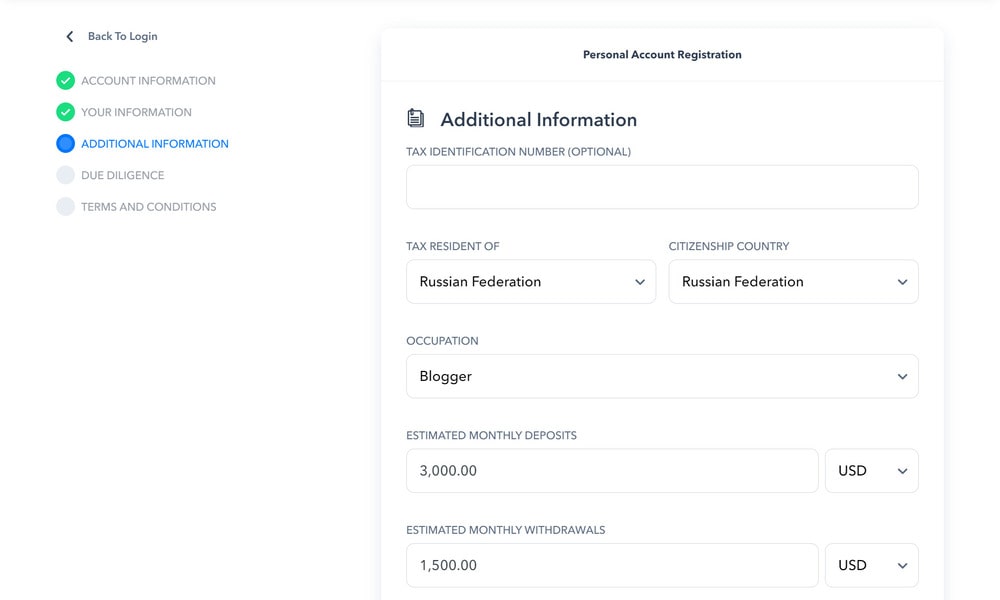Viewport: 1000px width, 600px height.
Task: Focus the Tax Identification Number field
Action: coord(661,187)
